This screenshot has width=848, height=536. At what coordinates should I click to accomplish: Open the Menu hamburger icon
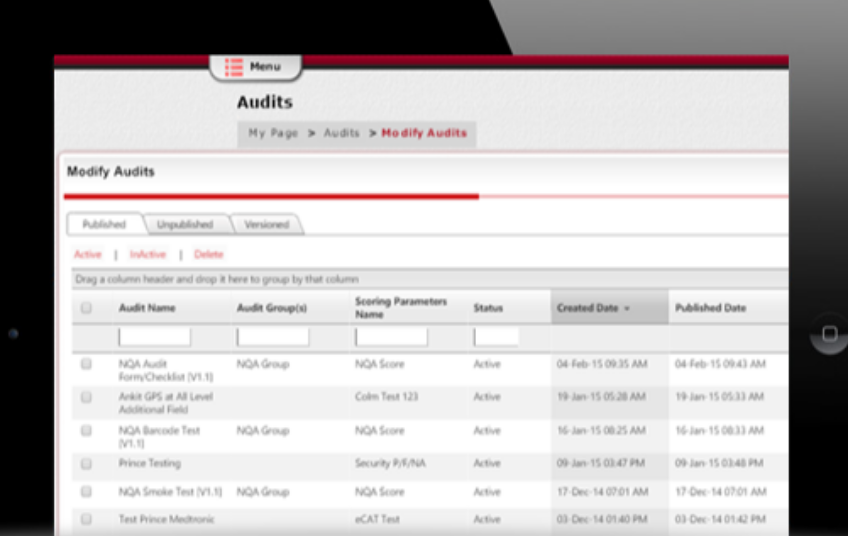[234, 67]
